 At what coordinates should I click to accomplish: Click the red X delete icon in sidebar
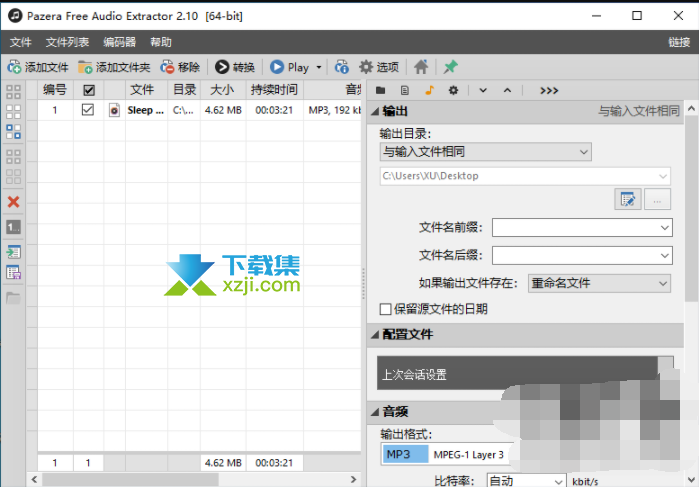pos(13,202)
